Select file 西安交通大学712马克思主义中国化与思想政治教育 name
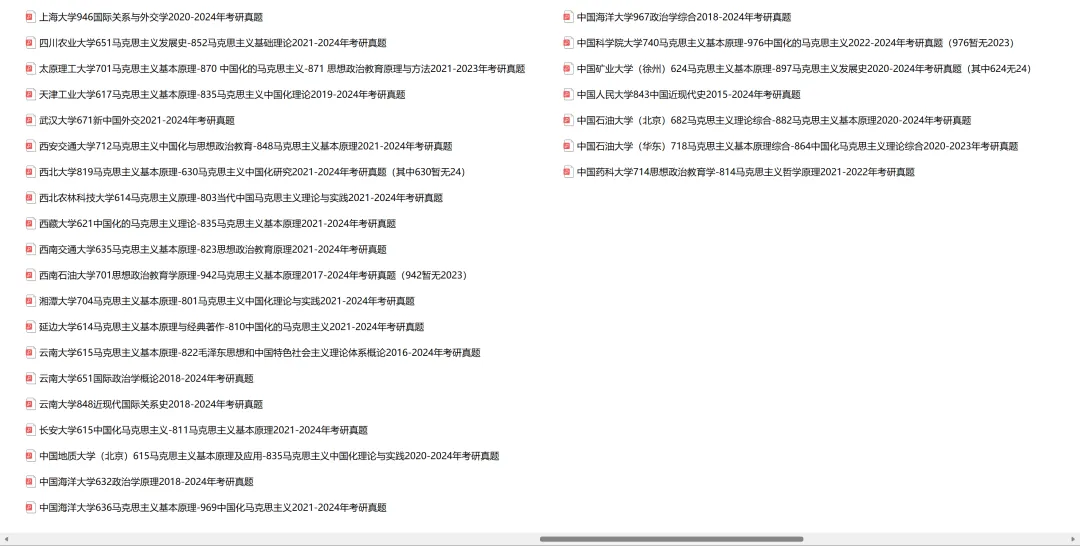 click(x=246, y=146)
